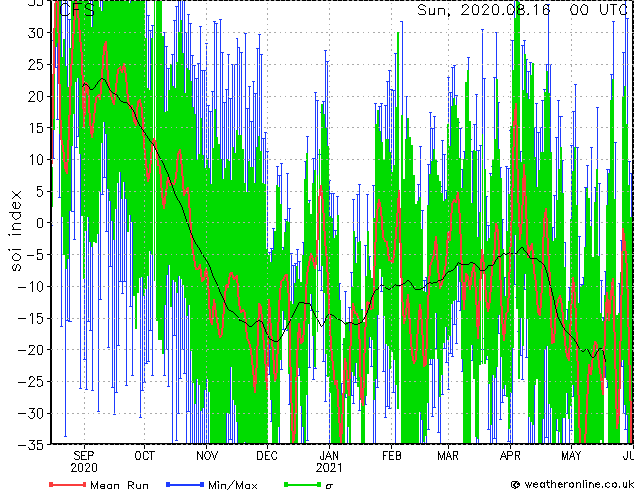The image size is (634, 490).
Task: Click the sigma symbol legend label
Action: click(x=329, y=486)
